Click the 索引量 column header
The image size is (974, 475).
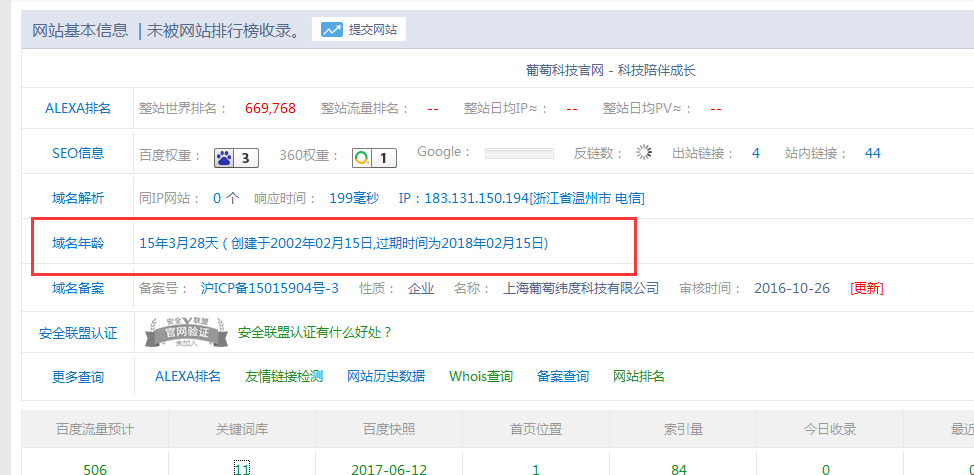click(683, 428)
